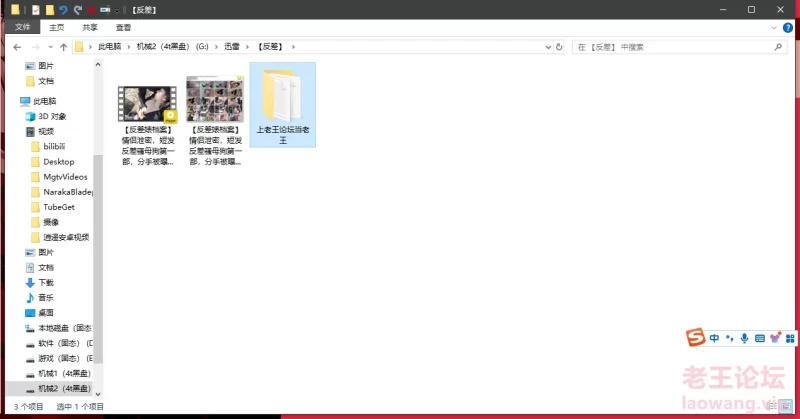
Task: Click the red Delete quick access icon
Action: click(x=91, y=10)
